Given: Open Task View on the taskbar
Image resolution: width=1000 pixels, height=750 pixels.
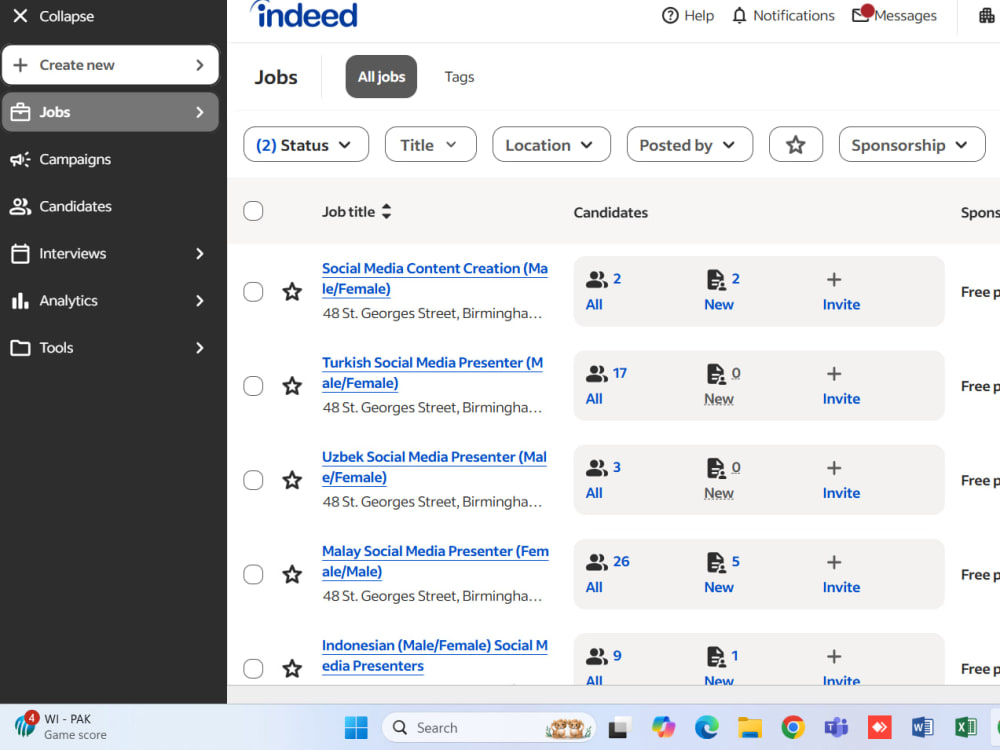Looking at the screenshot, I should (x=618, y=728).
